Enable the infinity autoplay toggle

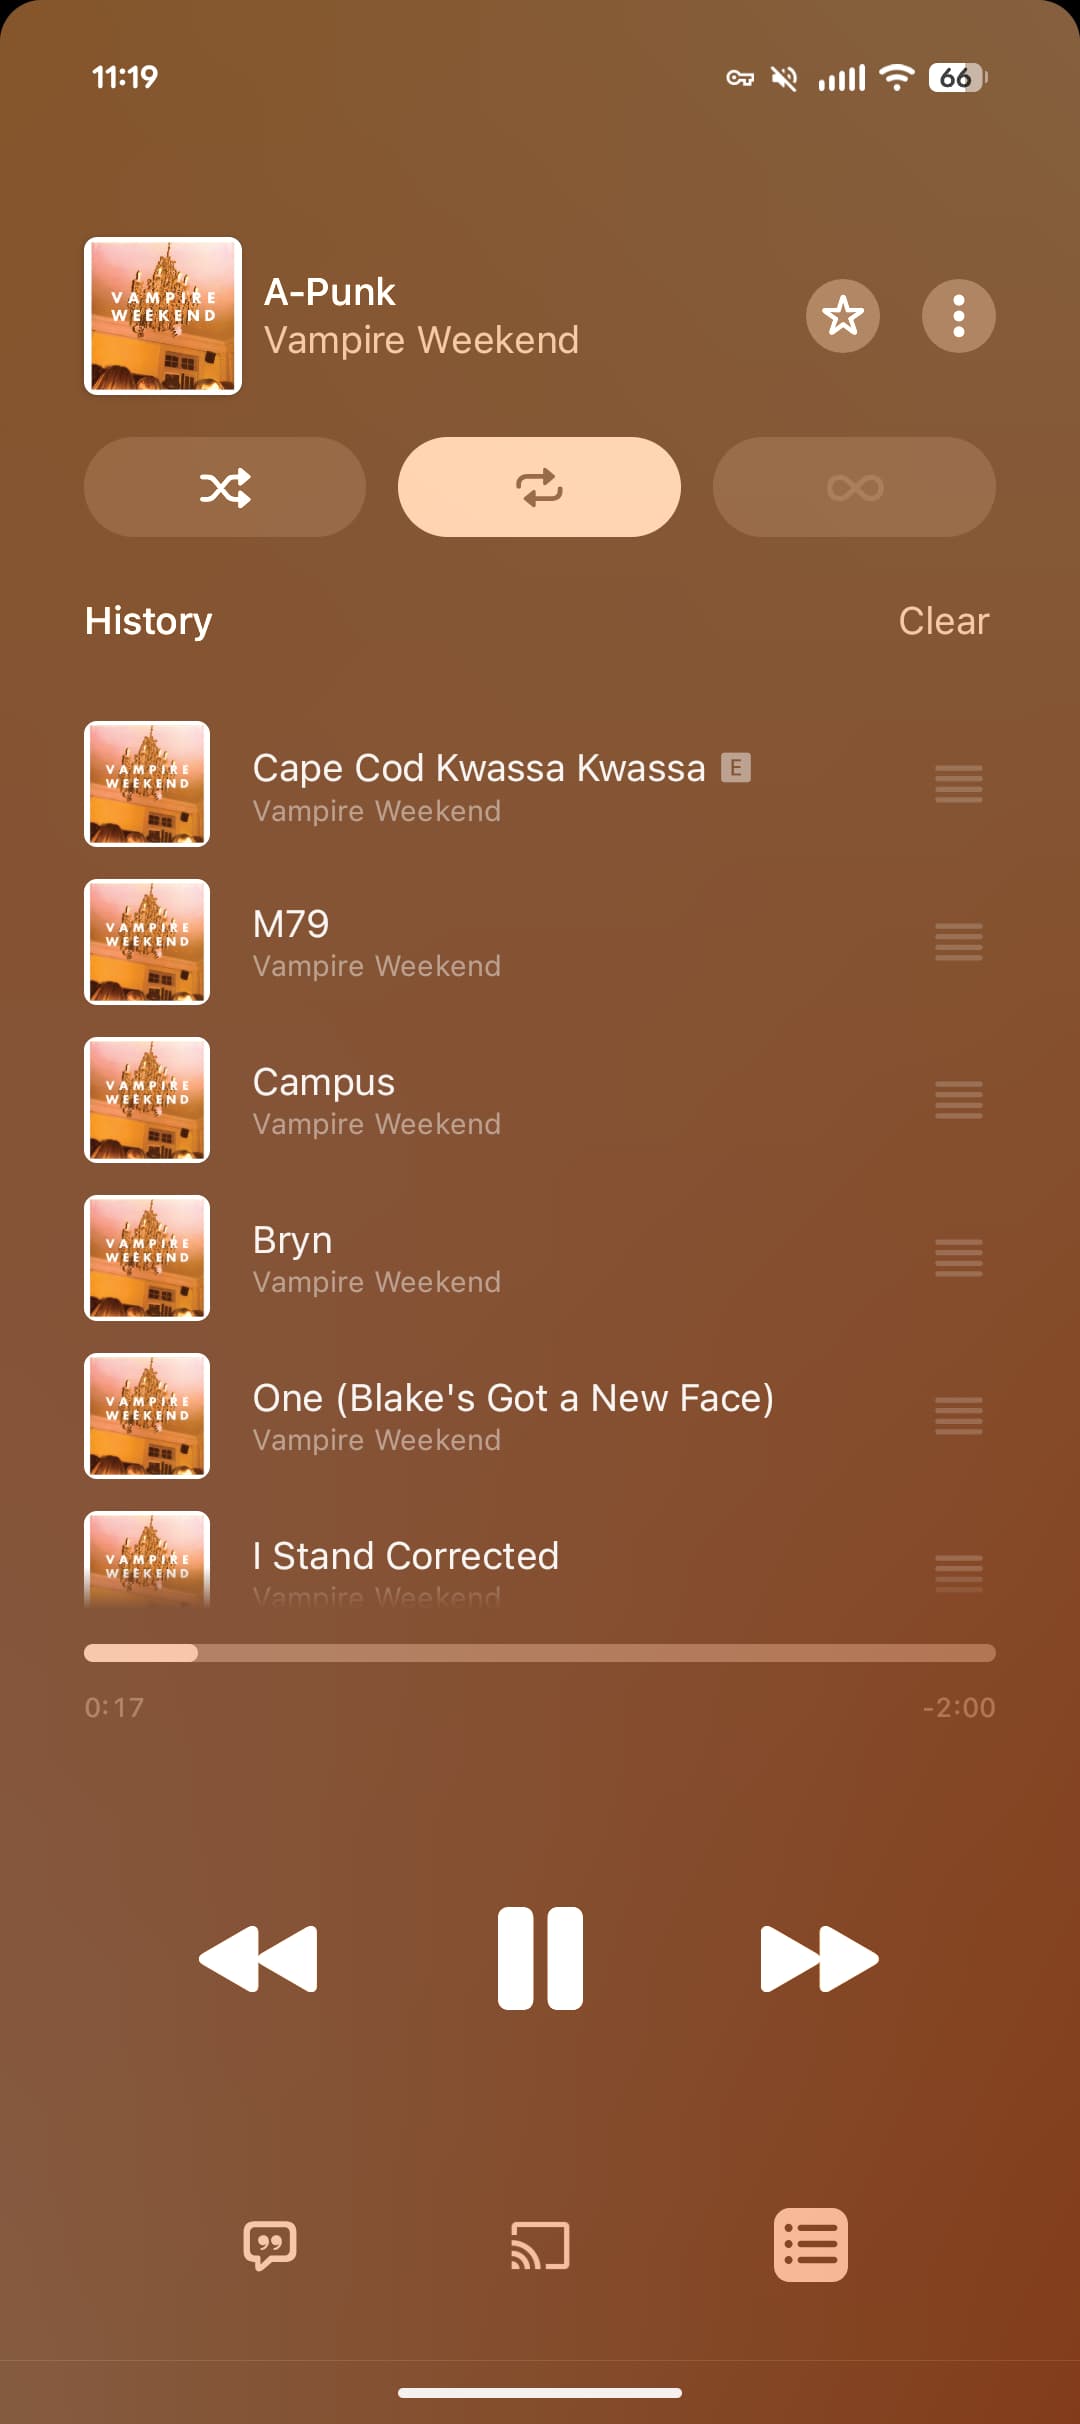854,487
